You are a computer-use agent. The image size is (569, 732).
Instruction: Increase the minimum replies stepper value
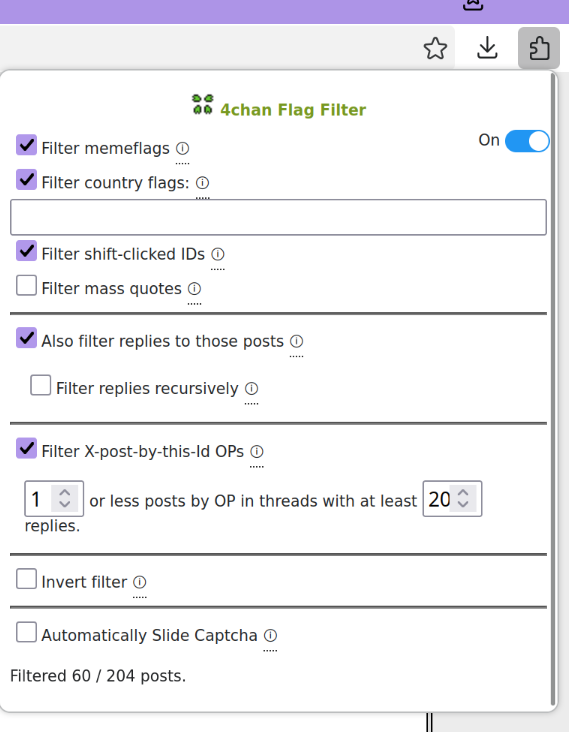coord(463,493)
